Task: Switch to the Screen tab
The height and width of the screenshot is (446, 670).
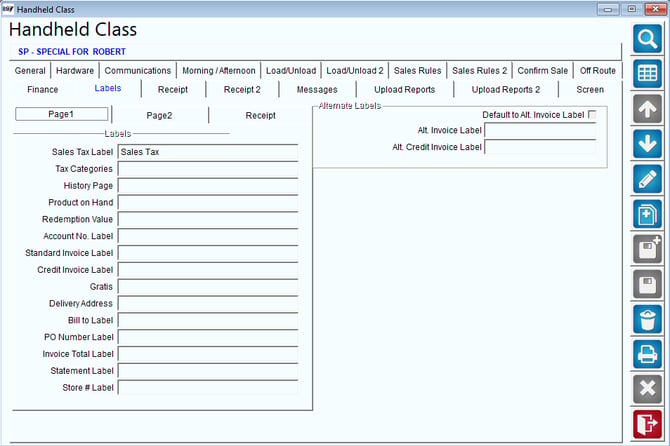Action: coord(590,89)
